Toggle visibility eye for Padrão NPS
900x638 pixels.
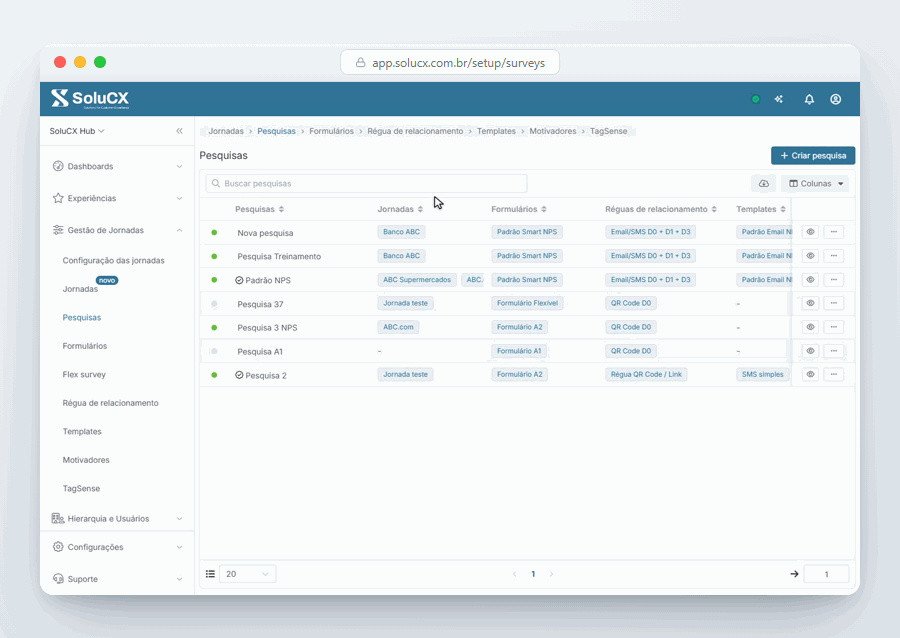(810, 280)
